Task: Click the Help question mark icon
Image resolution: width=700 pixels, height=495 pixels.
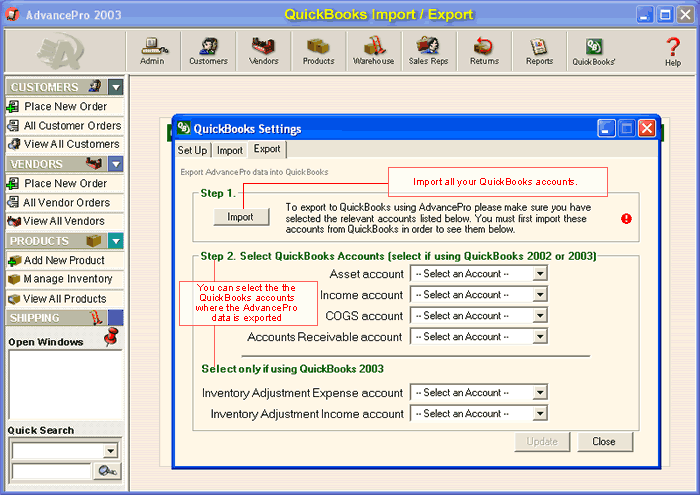Action: 673,47
